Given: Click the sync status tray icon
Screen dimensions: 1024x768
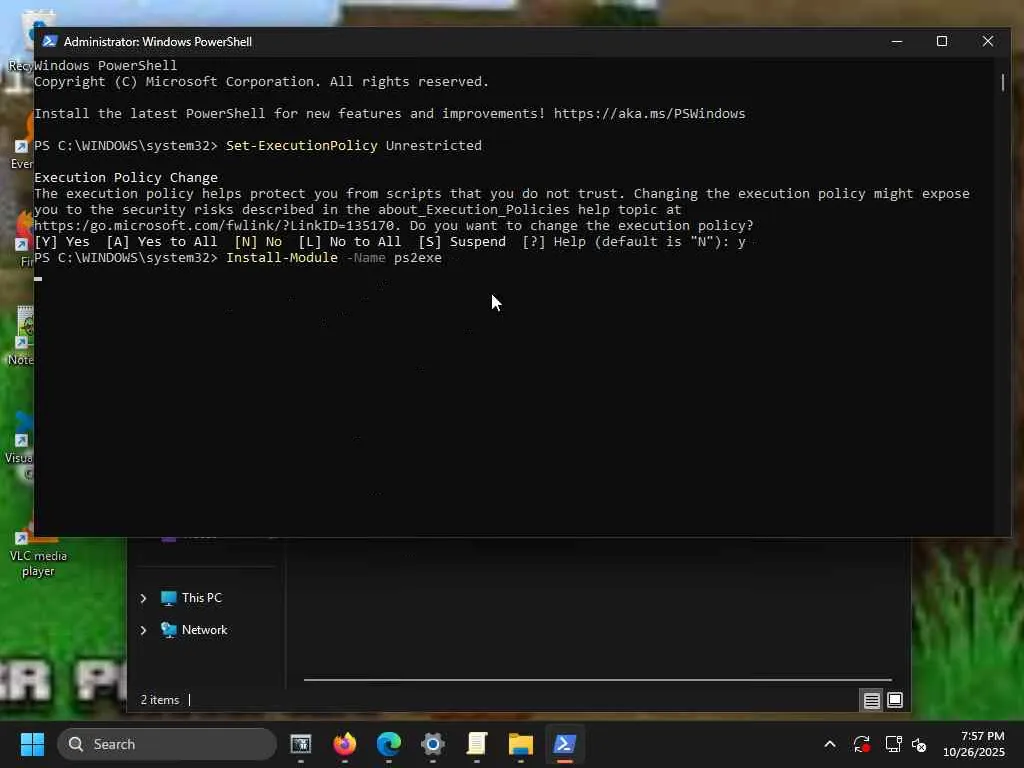Looking at the screenshot, I should pos(861,744).
